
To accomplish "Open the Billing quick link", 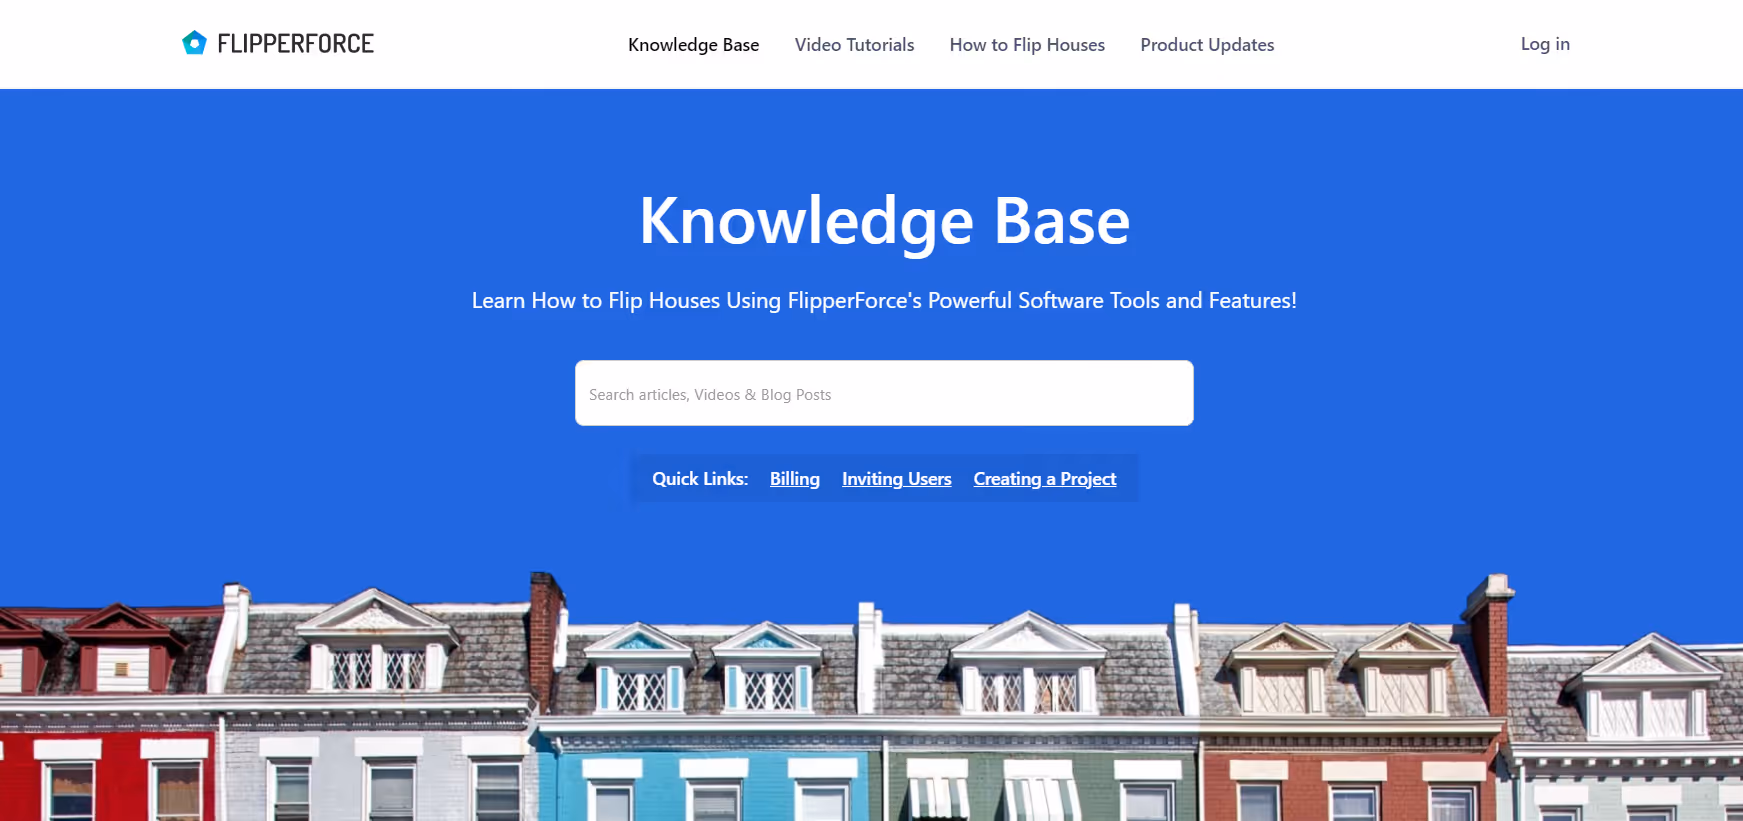I will point(795,479).
